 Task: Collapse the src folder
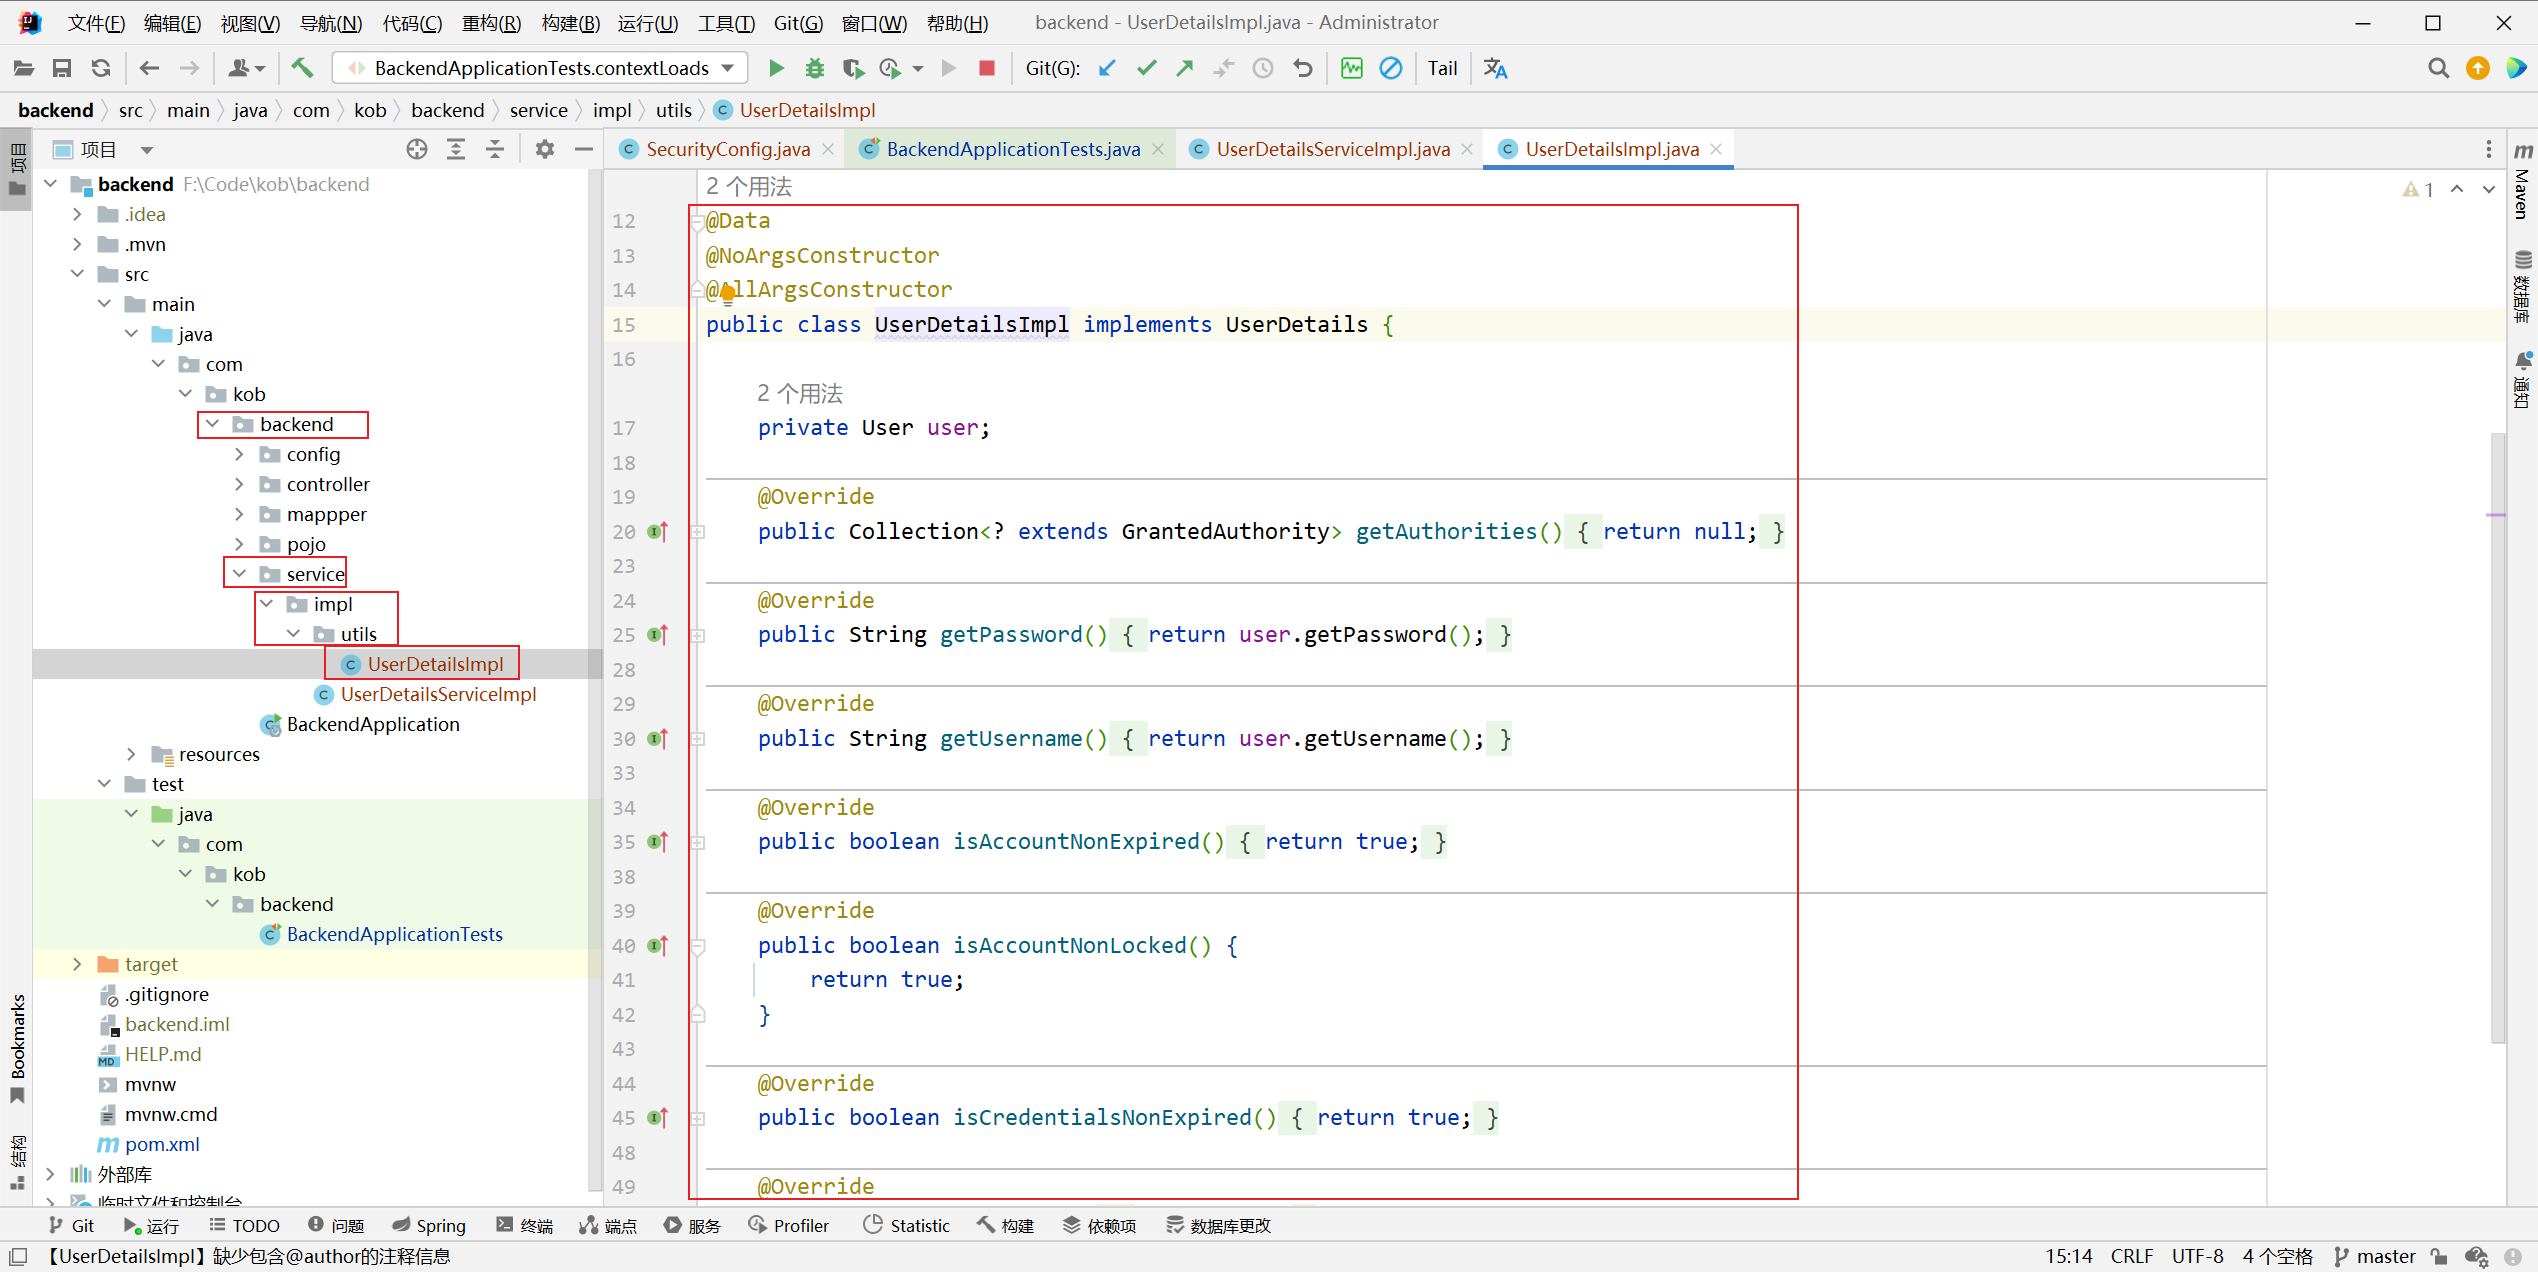point(77,274)
